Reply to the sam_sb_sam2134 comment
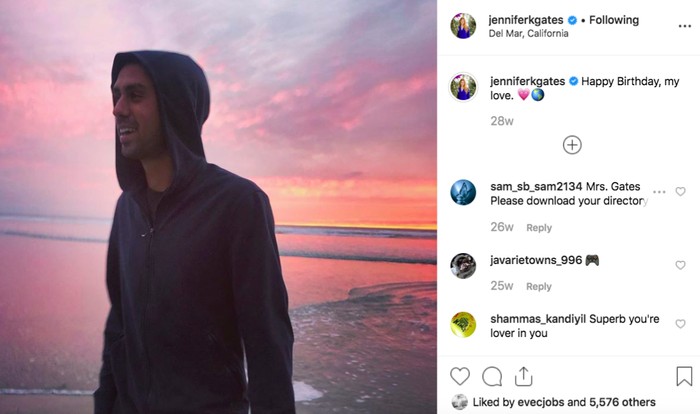Viewport: 700px width, 414px height. coord(539,228)
